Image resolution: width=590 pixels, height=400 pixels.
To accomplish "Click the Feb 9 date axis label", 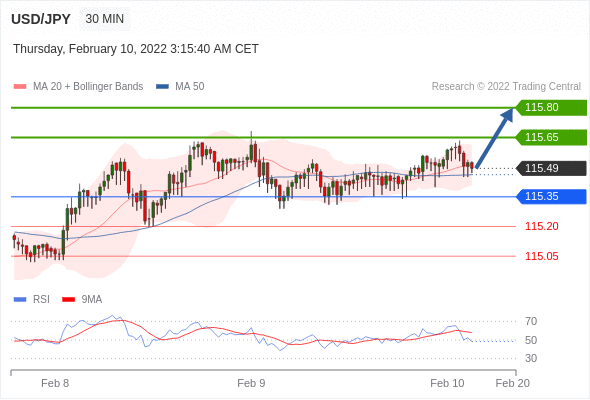I will click(x=251, y=383).
